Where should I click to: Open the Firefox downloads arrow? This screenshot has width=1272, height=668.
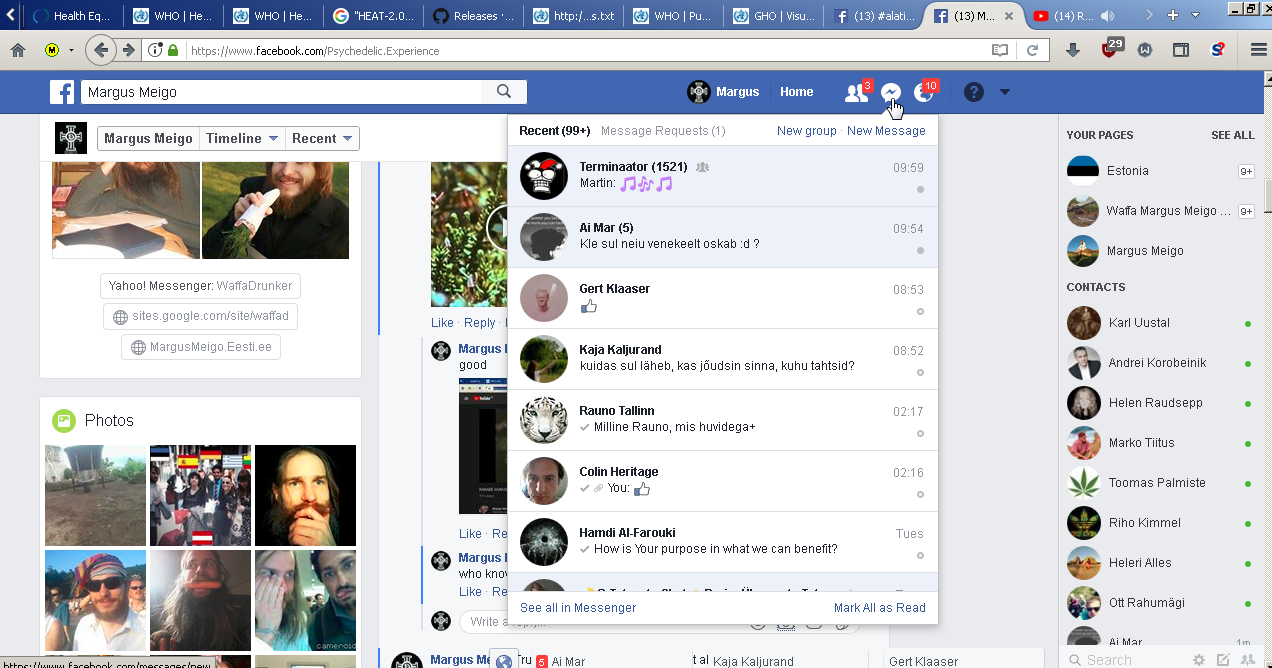tap(1073, 50)
